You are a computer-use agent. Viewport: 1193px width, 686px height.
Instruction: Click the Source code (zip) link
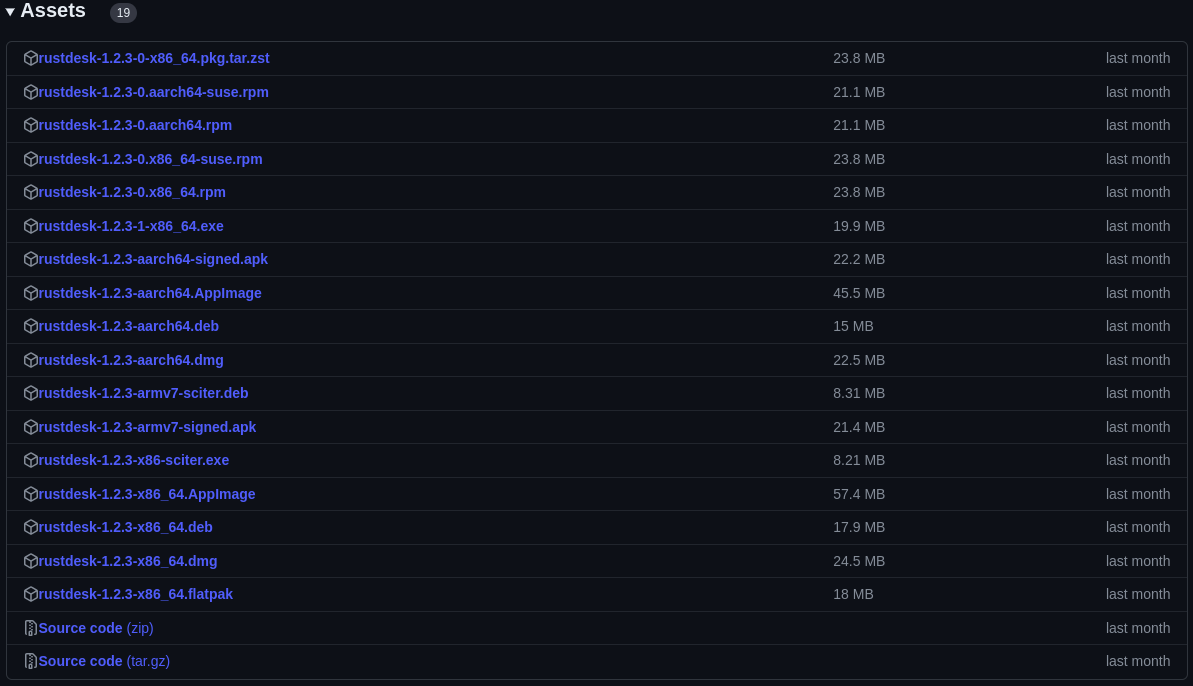tap(96, 628)
